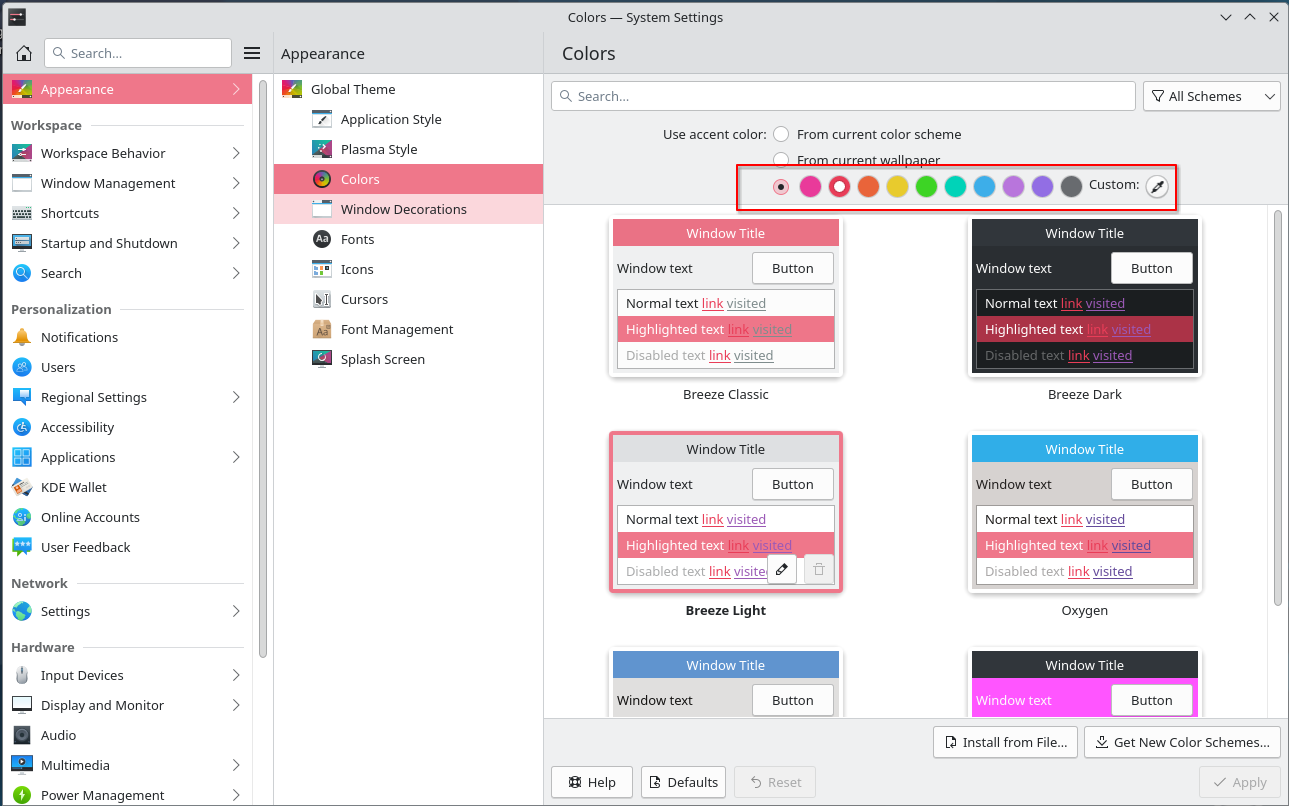Click the Regional Settings icon
Screen dimensions: 1289x806
coord(22,397)
